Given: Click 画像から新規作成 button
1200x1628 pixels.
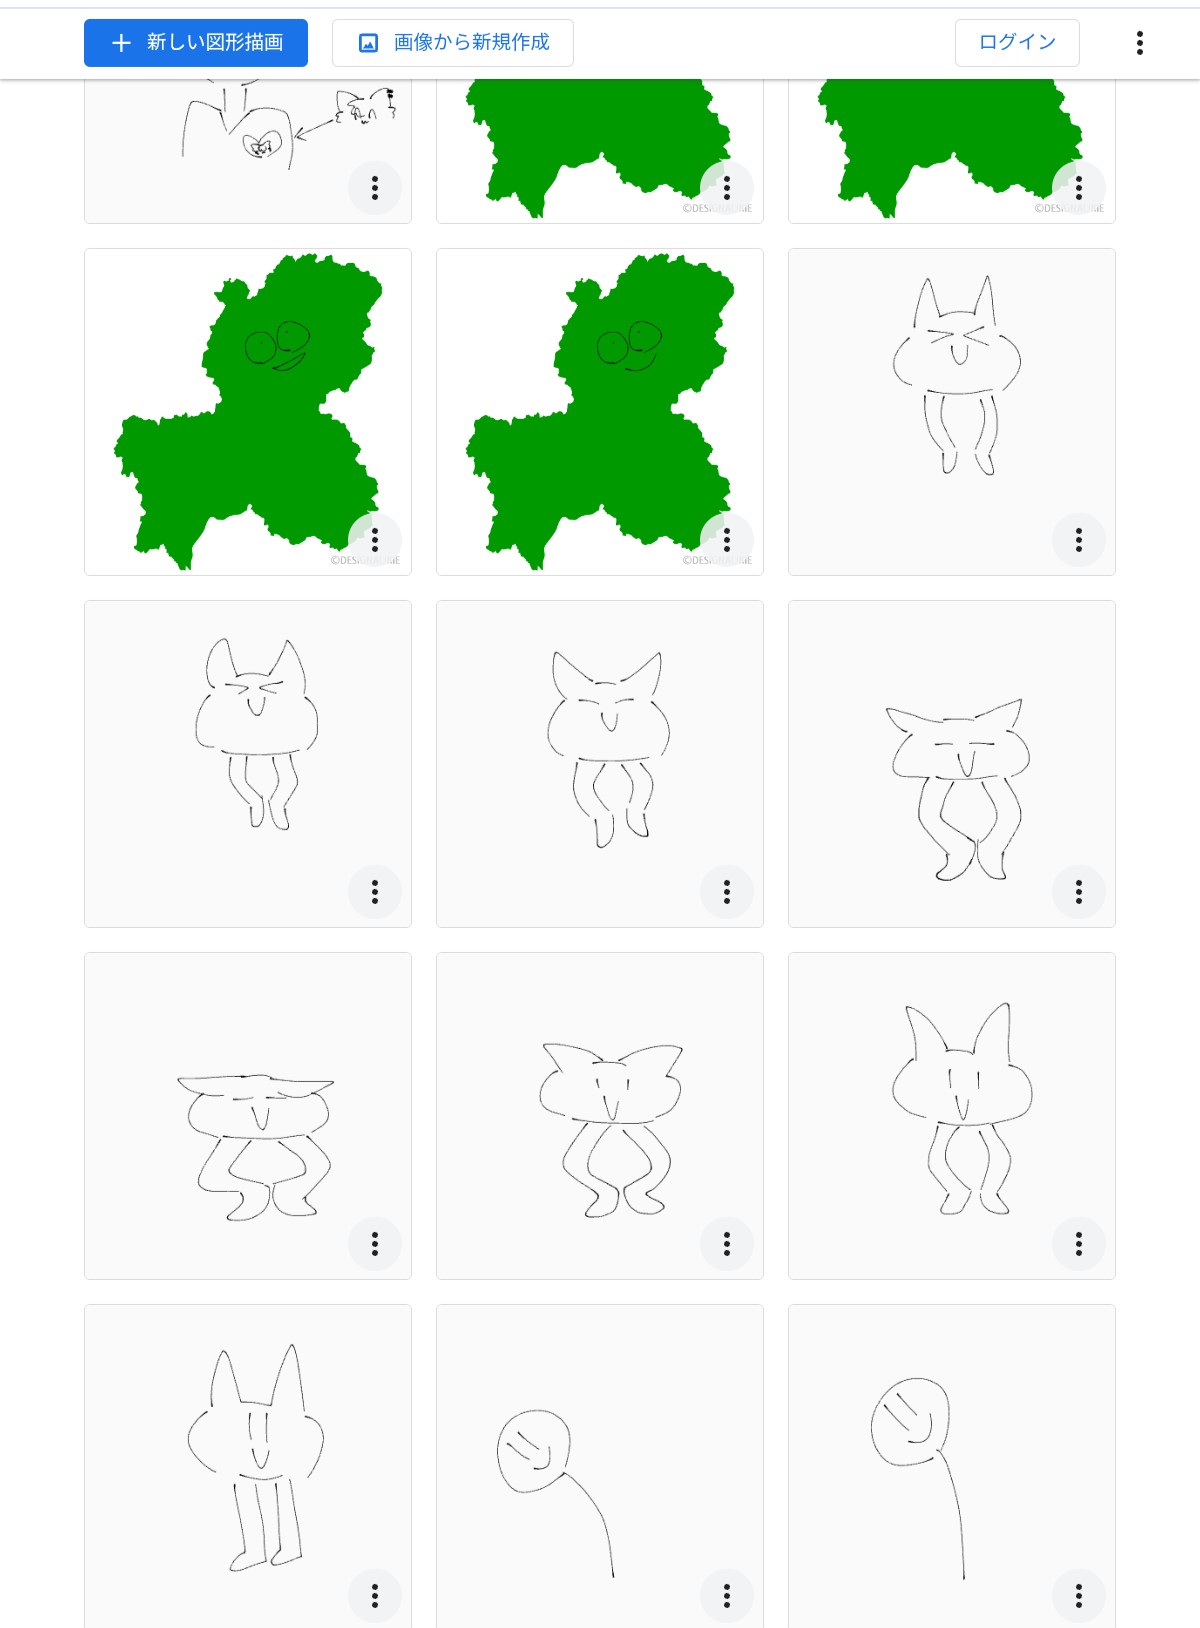Looking at the screenshot, I should coord(453,43).
